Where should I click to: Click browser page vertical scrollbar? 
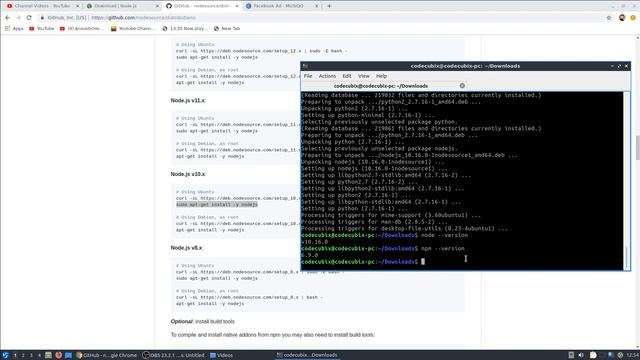click(x=637, y=148)
